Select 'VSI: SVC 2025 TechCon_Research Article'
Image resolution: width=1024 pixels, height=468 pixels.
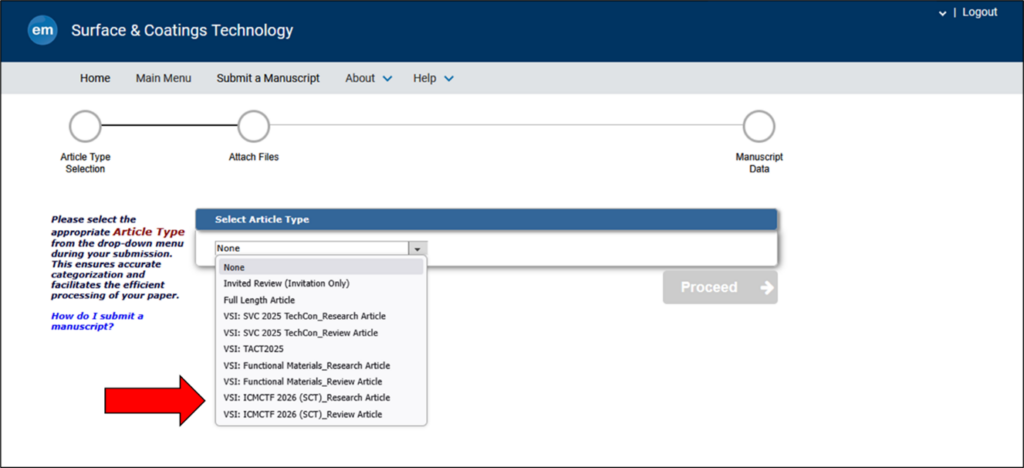click(x=304, y=316)
